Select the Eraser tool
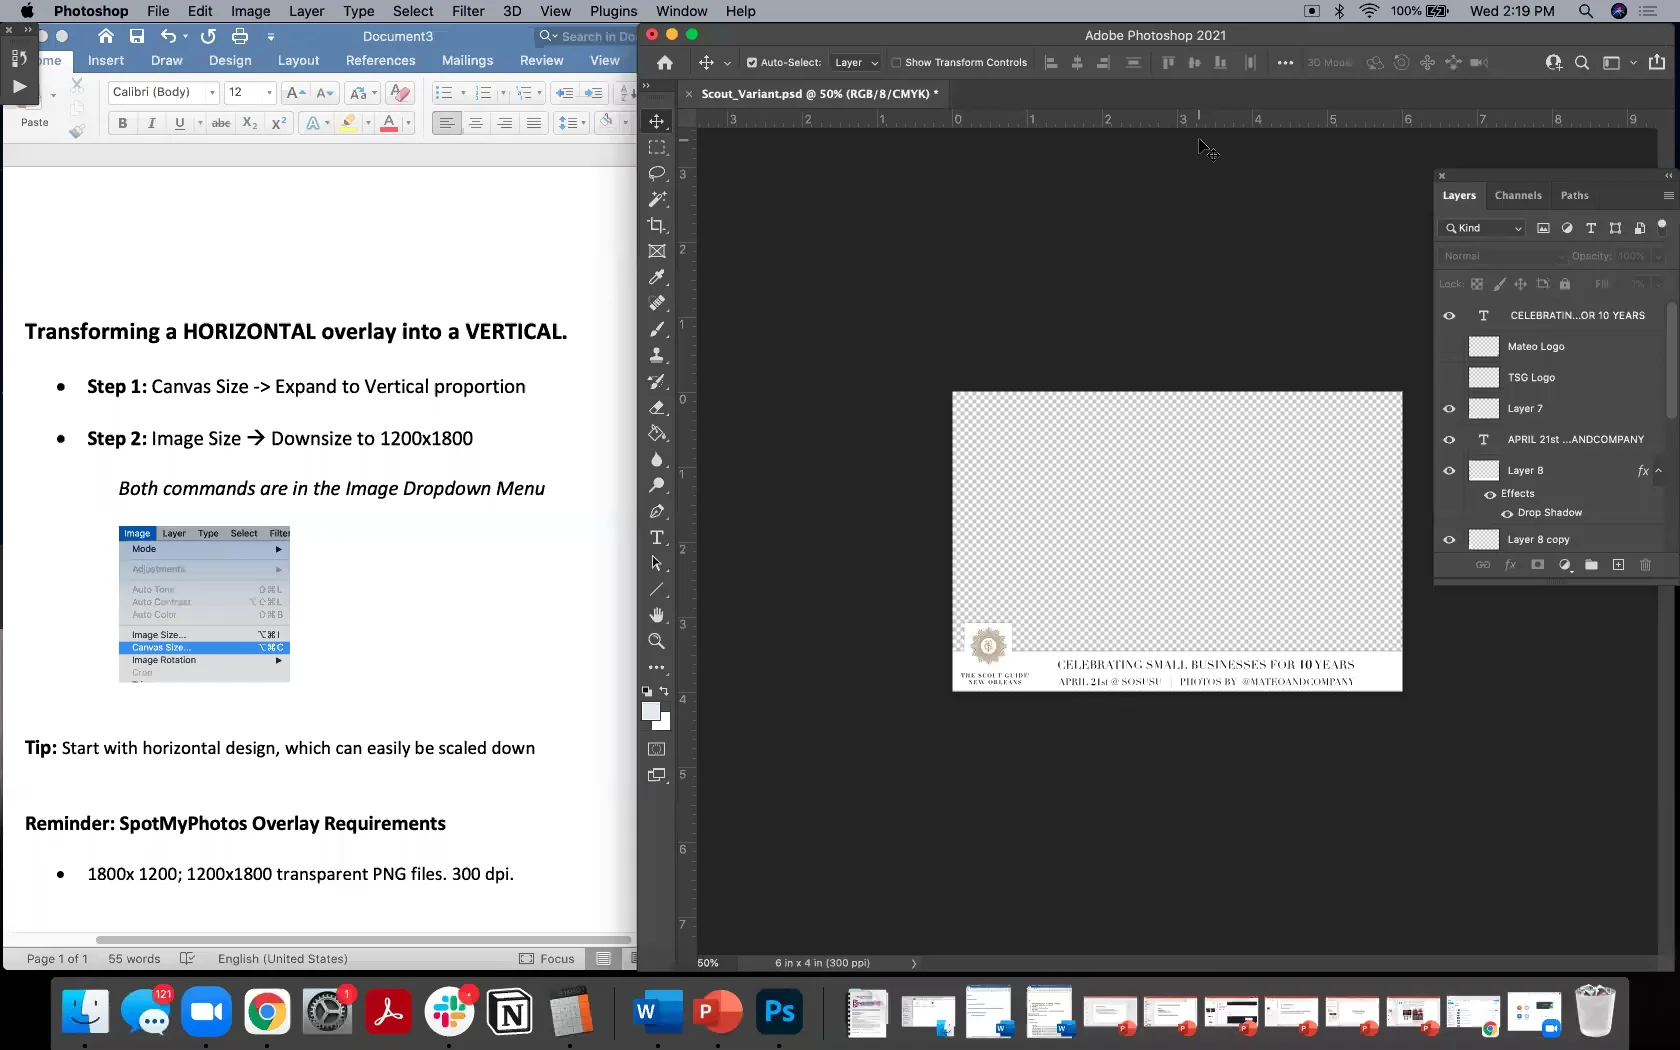 [x=657, y=407]
